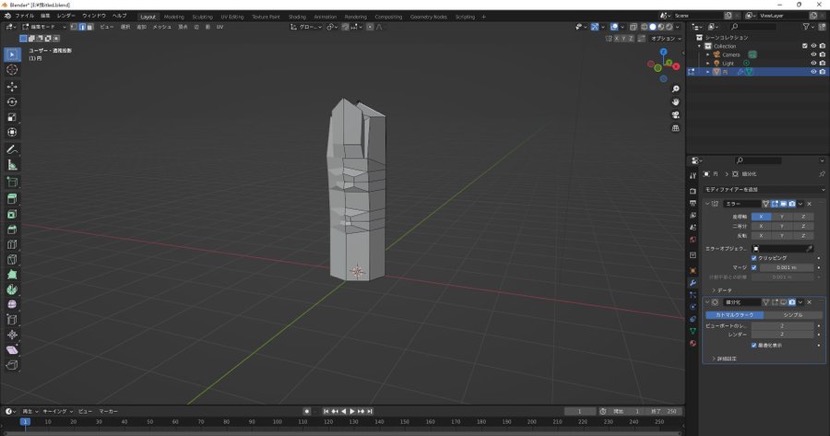The width and height of the screenshot is (830, 436).
Task: Select the Move tool in the left toolbar
Action: 12,86
